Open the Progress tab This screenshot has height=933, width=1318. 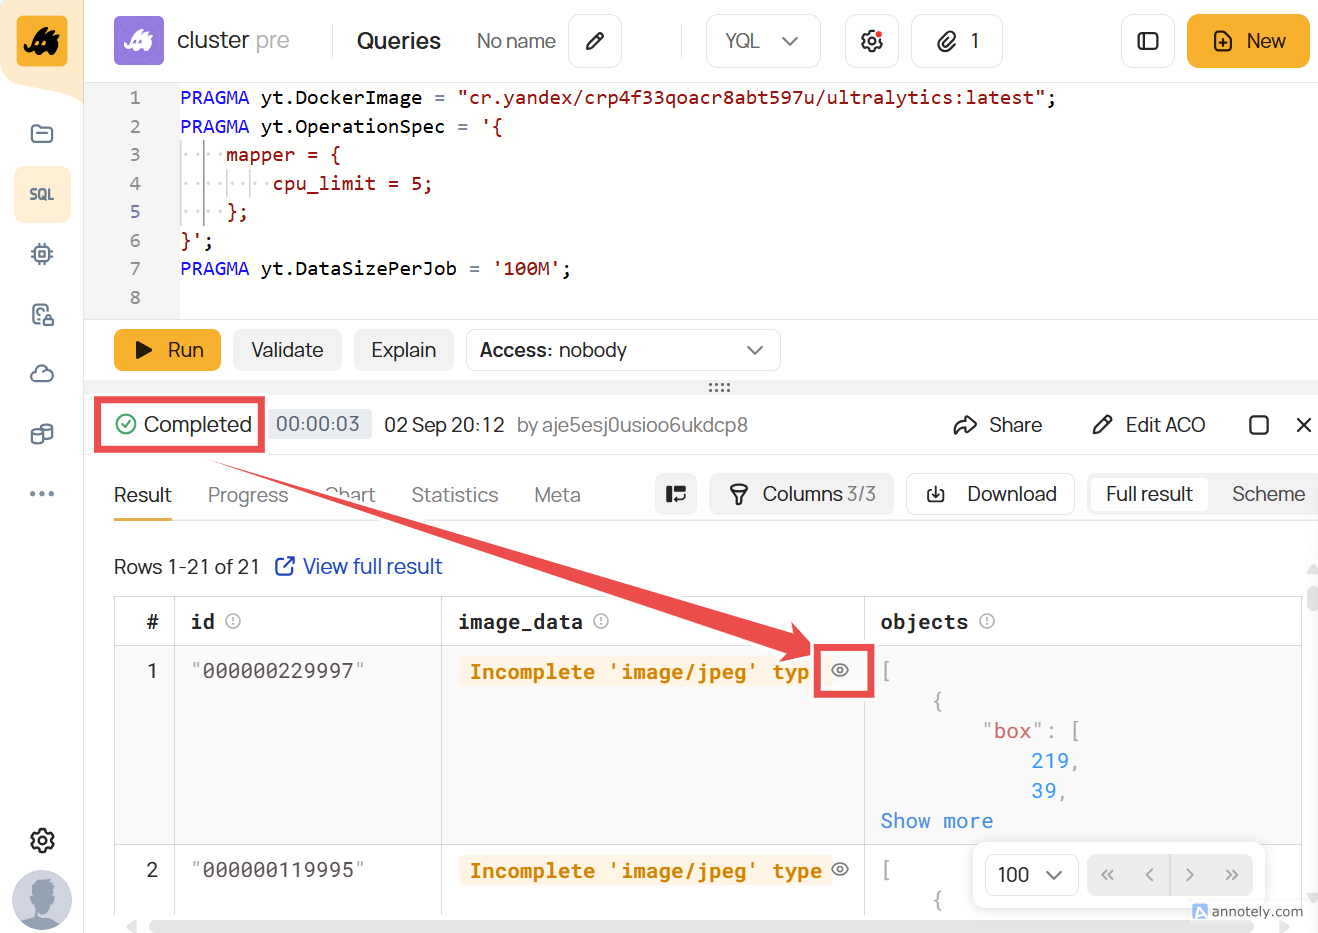point(247,495)
